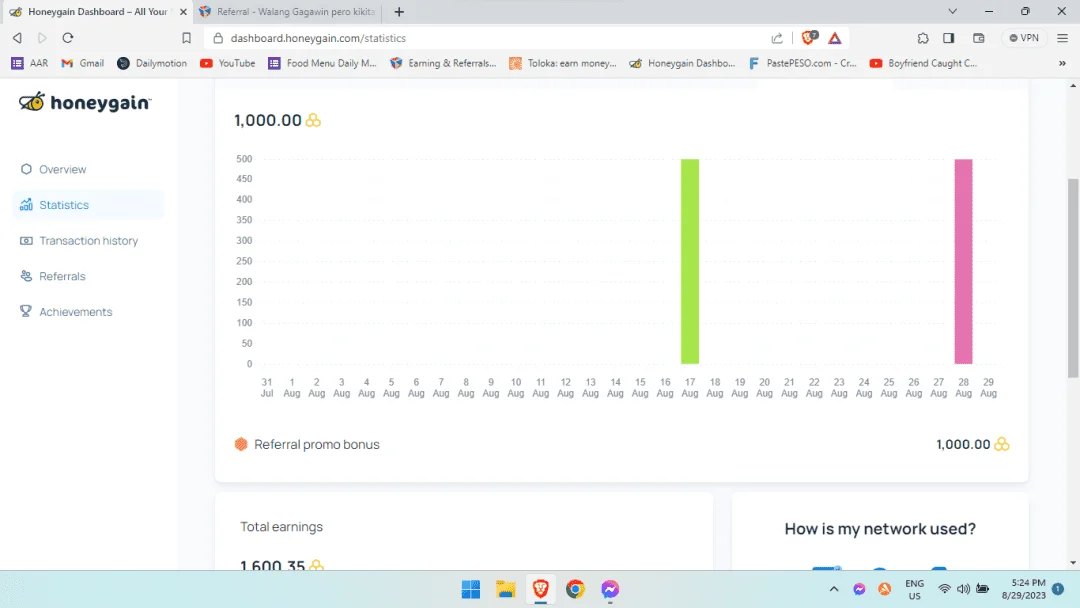This screenshot has width=1080, height=608.
Task: Open the Gmail bookmark
Action: point(82,63)
